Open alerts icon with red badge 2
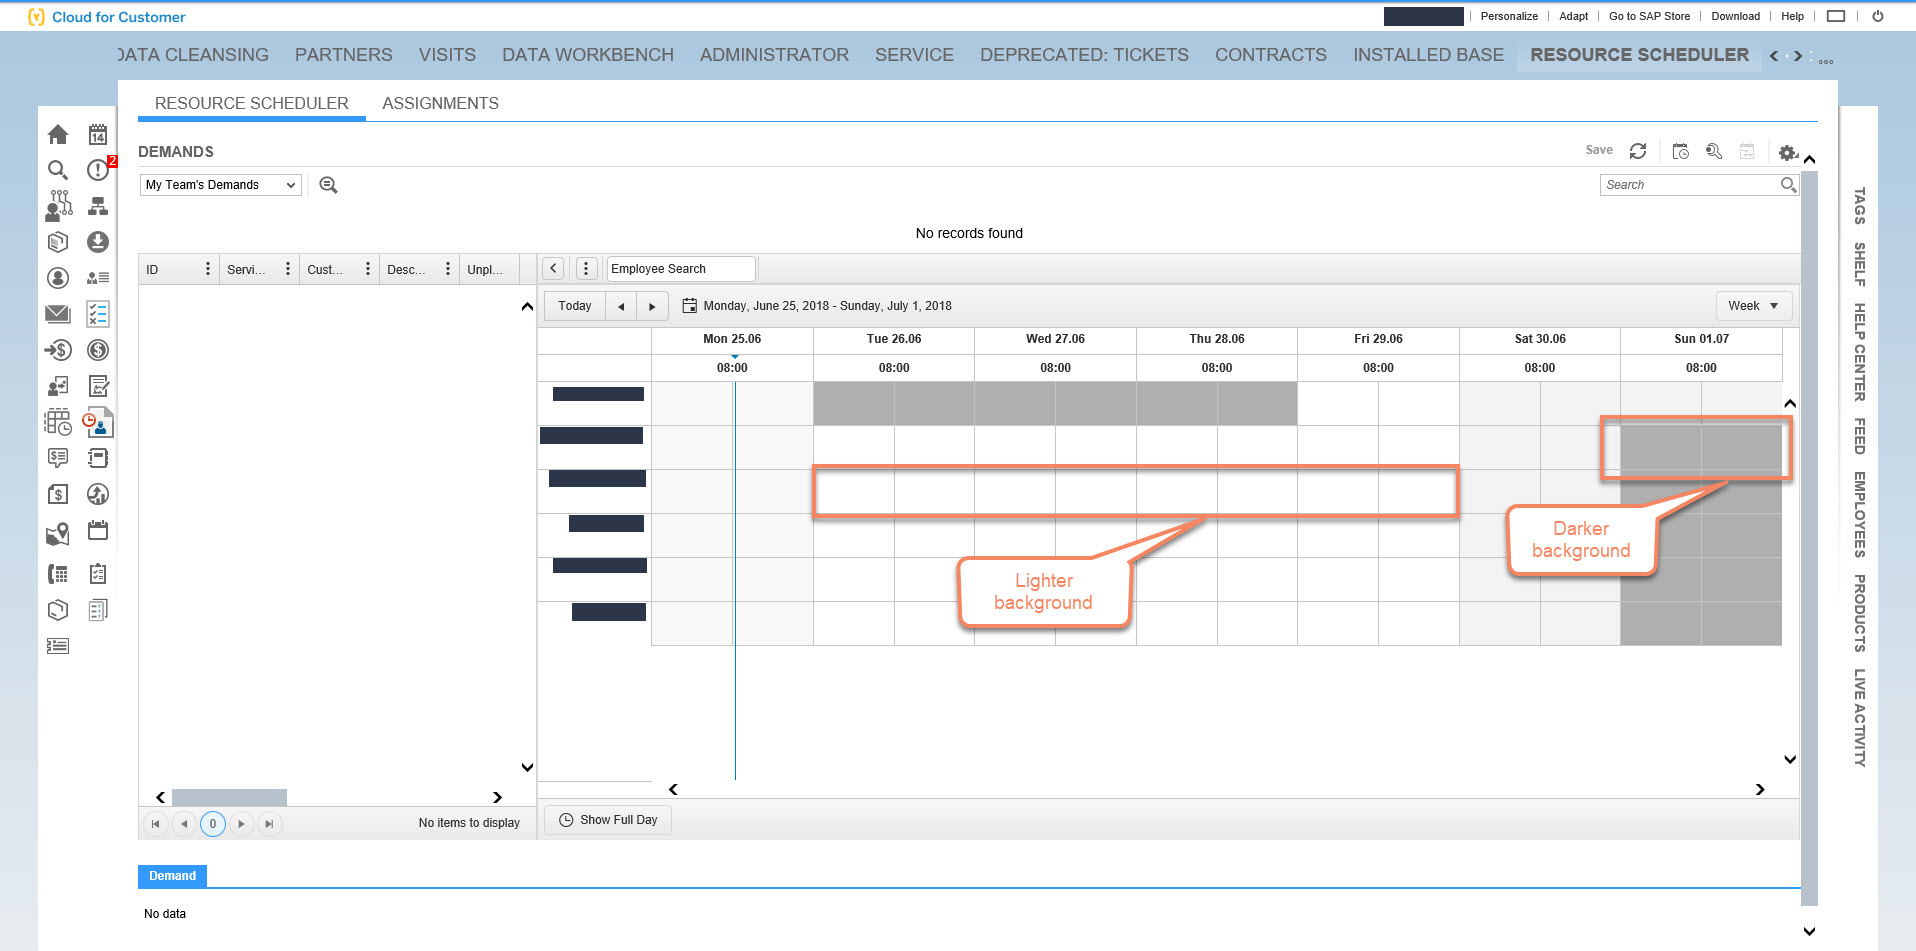Viewport: 1916px width, 951px height. coord(99,170)
